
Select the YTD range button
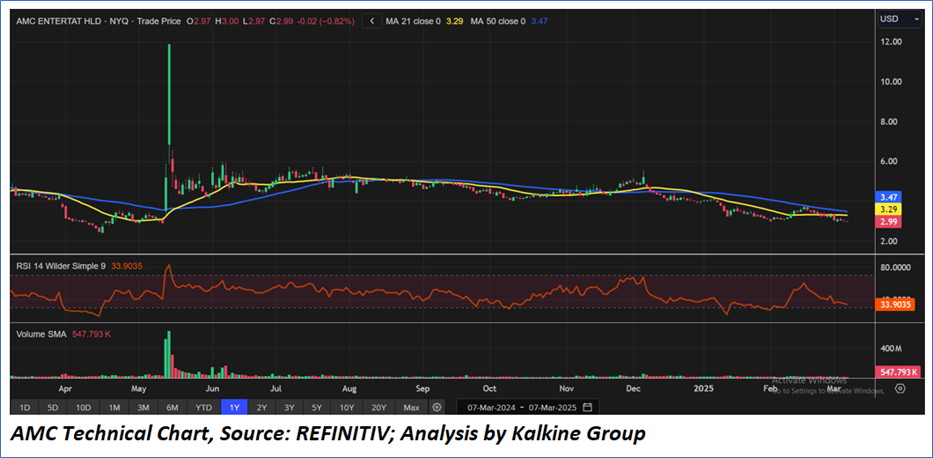[203, 407]
